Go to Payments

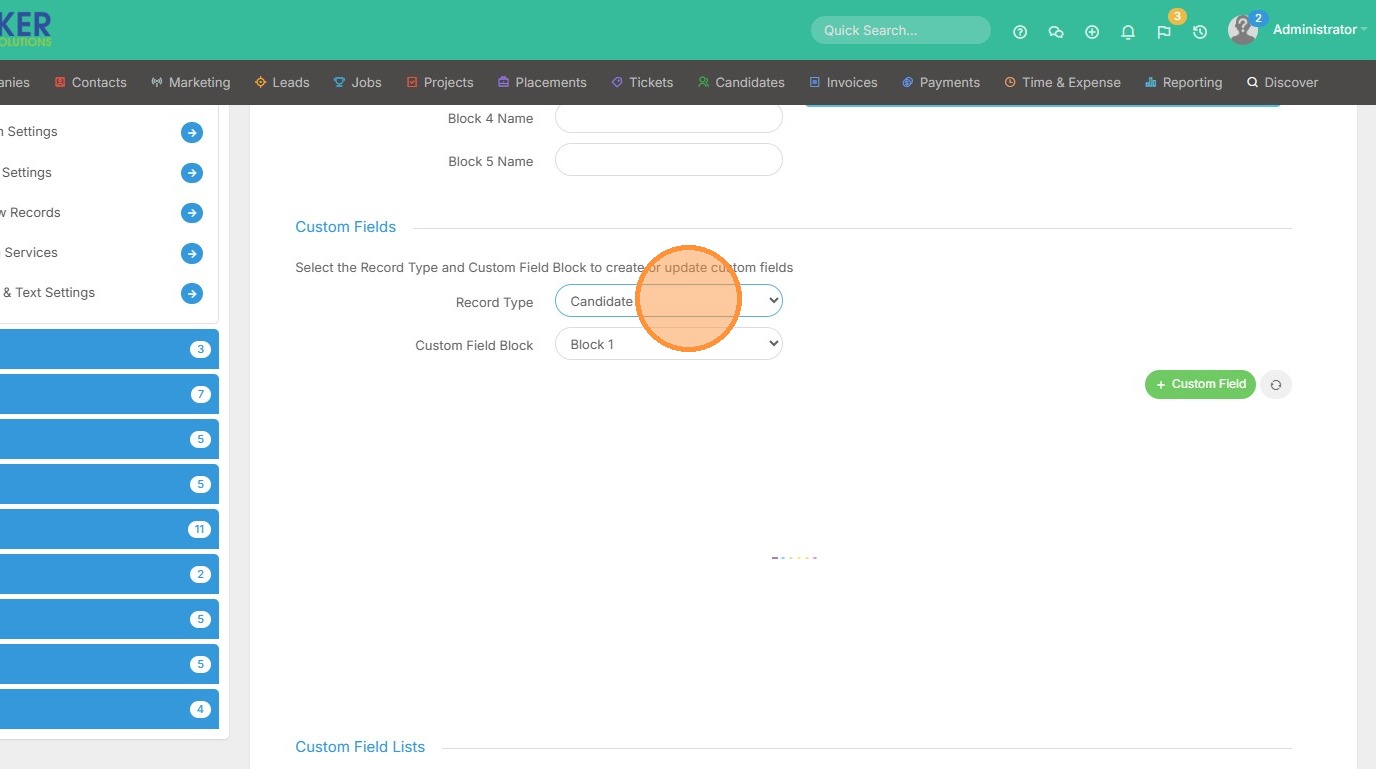click(940, 82)
